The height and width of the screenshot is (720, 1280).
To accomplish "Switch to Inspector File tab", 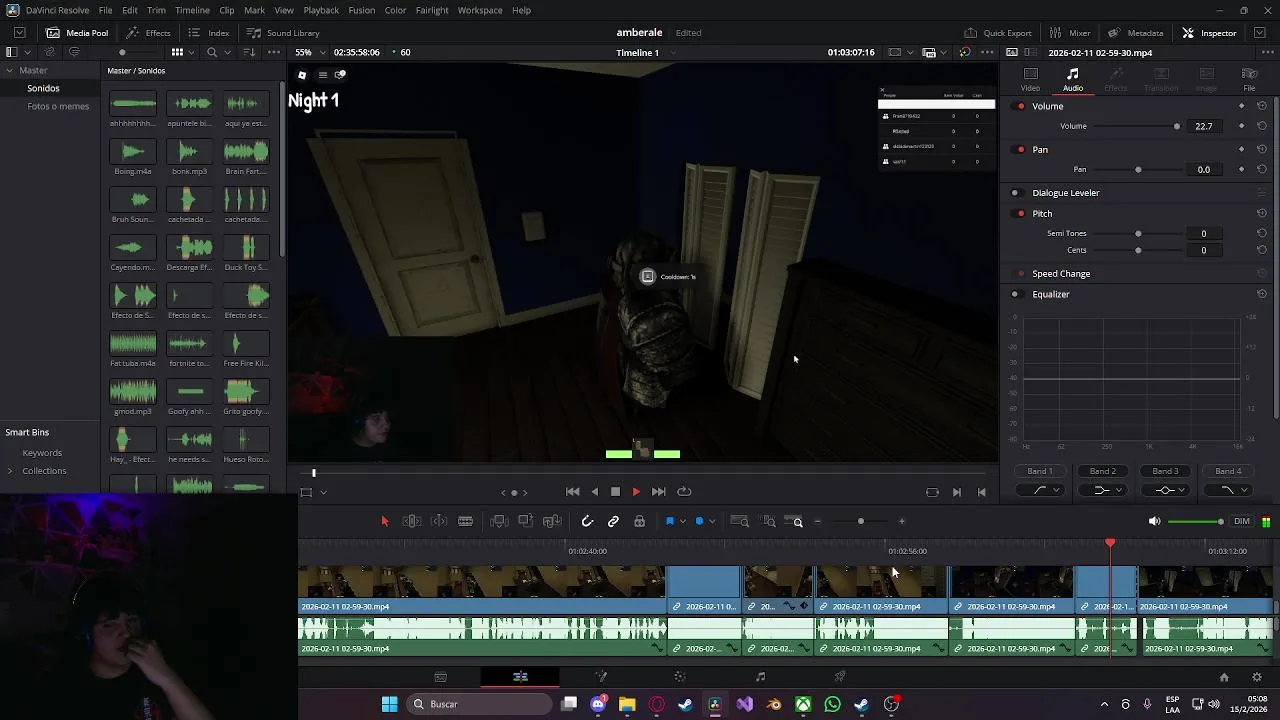I will point(1249,79).
